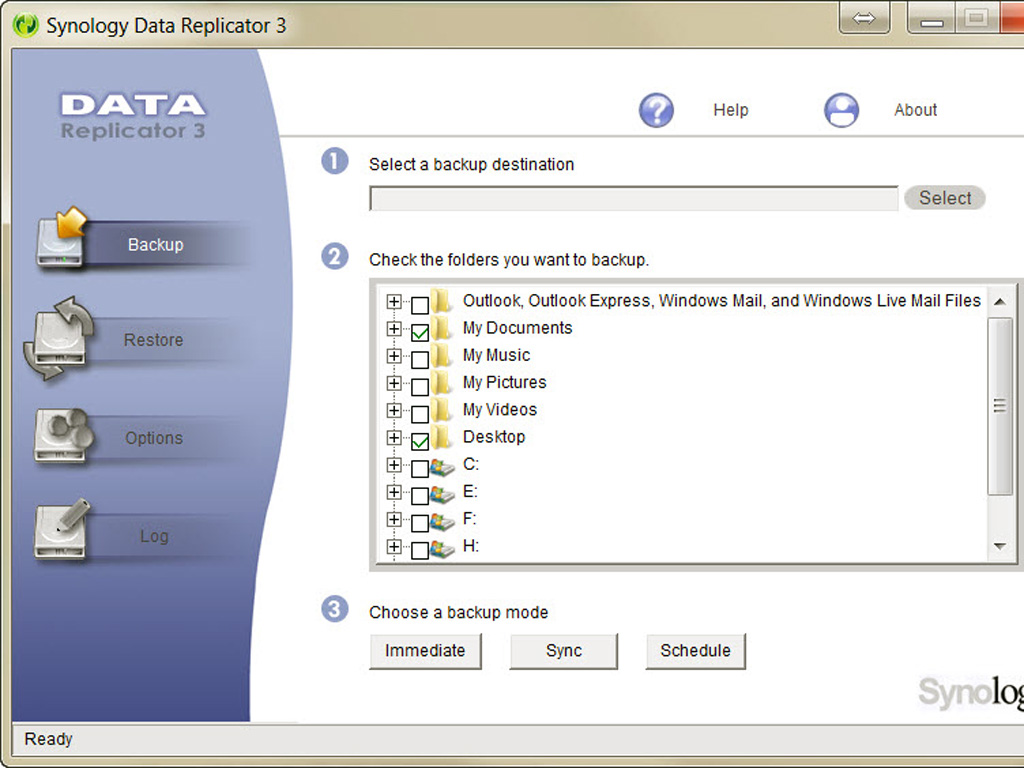Expand the My Documents tree node

394,328
